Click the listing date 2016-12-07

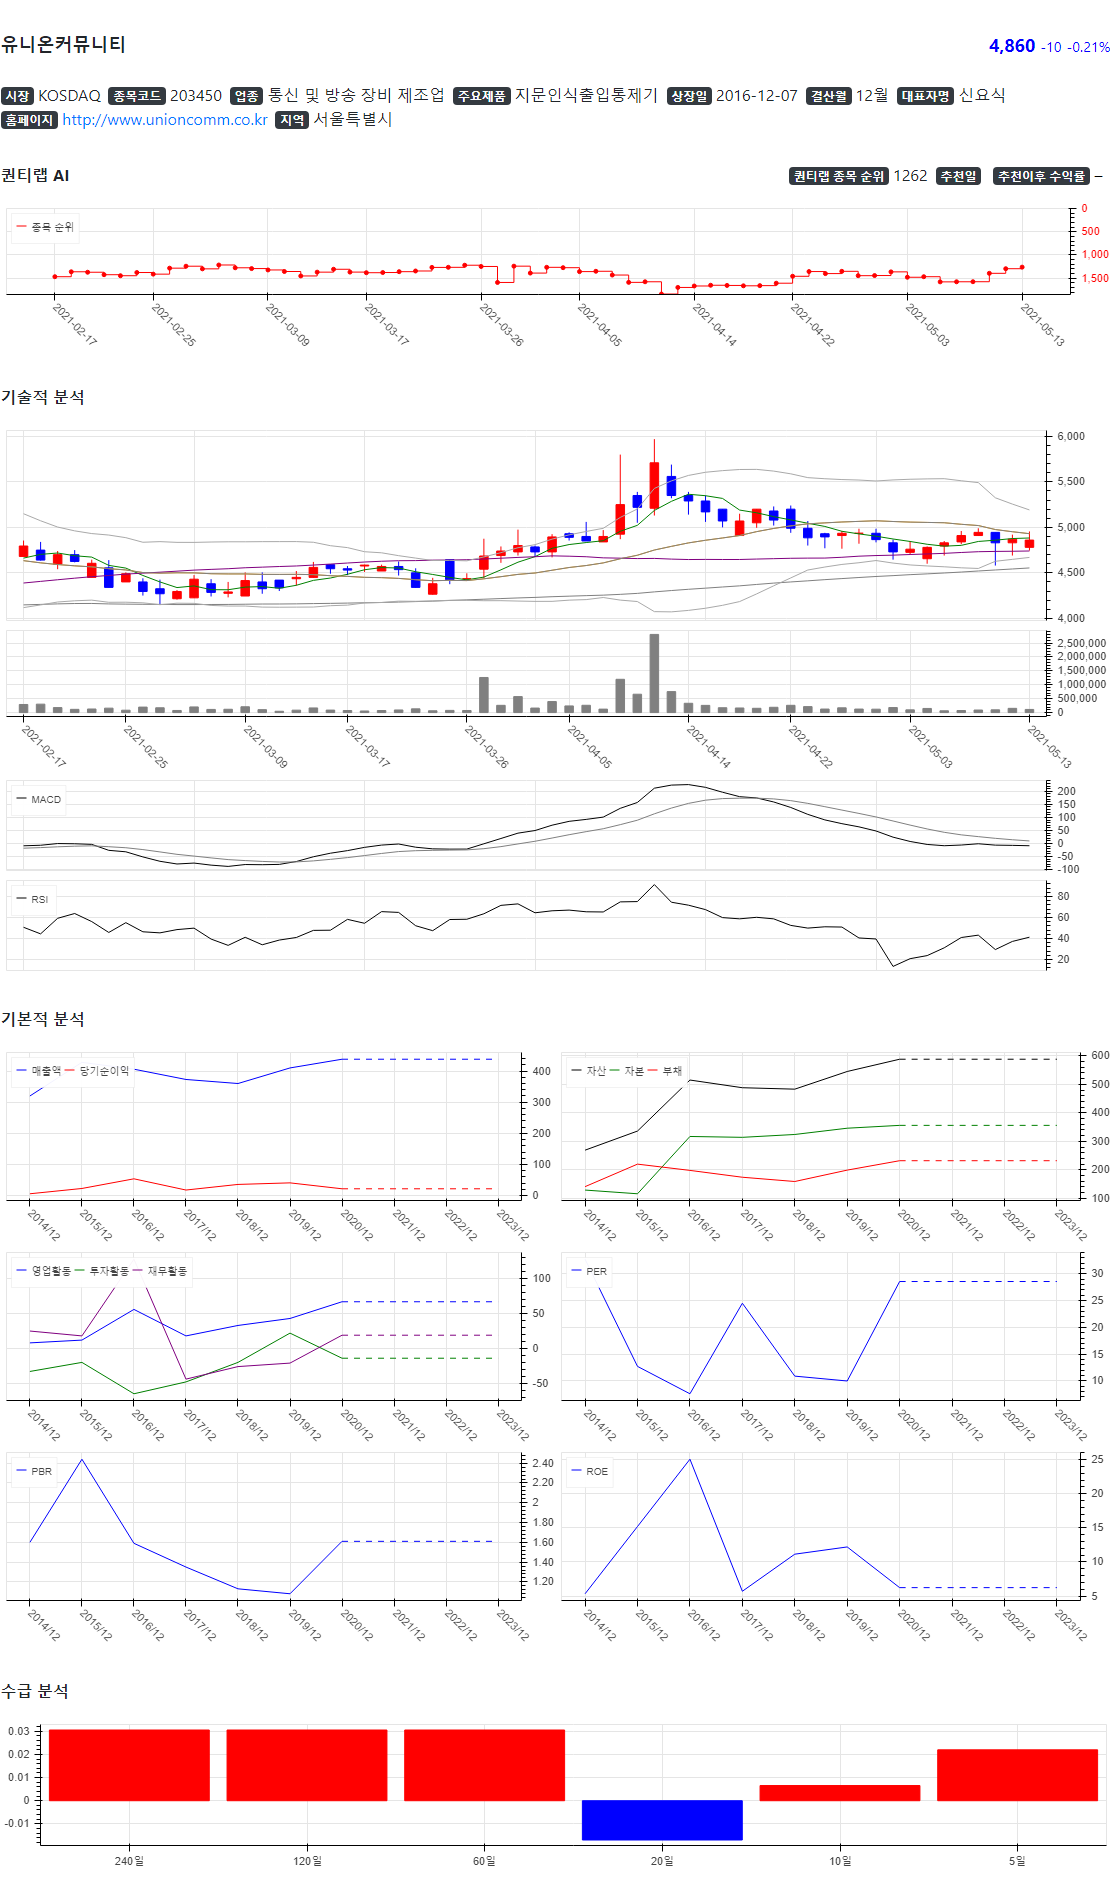(757, 96)
